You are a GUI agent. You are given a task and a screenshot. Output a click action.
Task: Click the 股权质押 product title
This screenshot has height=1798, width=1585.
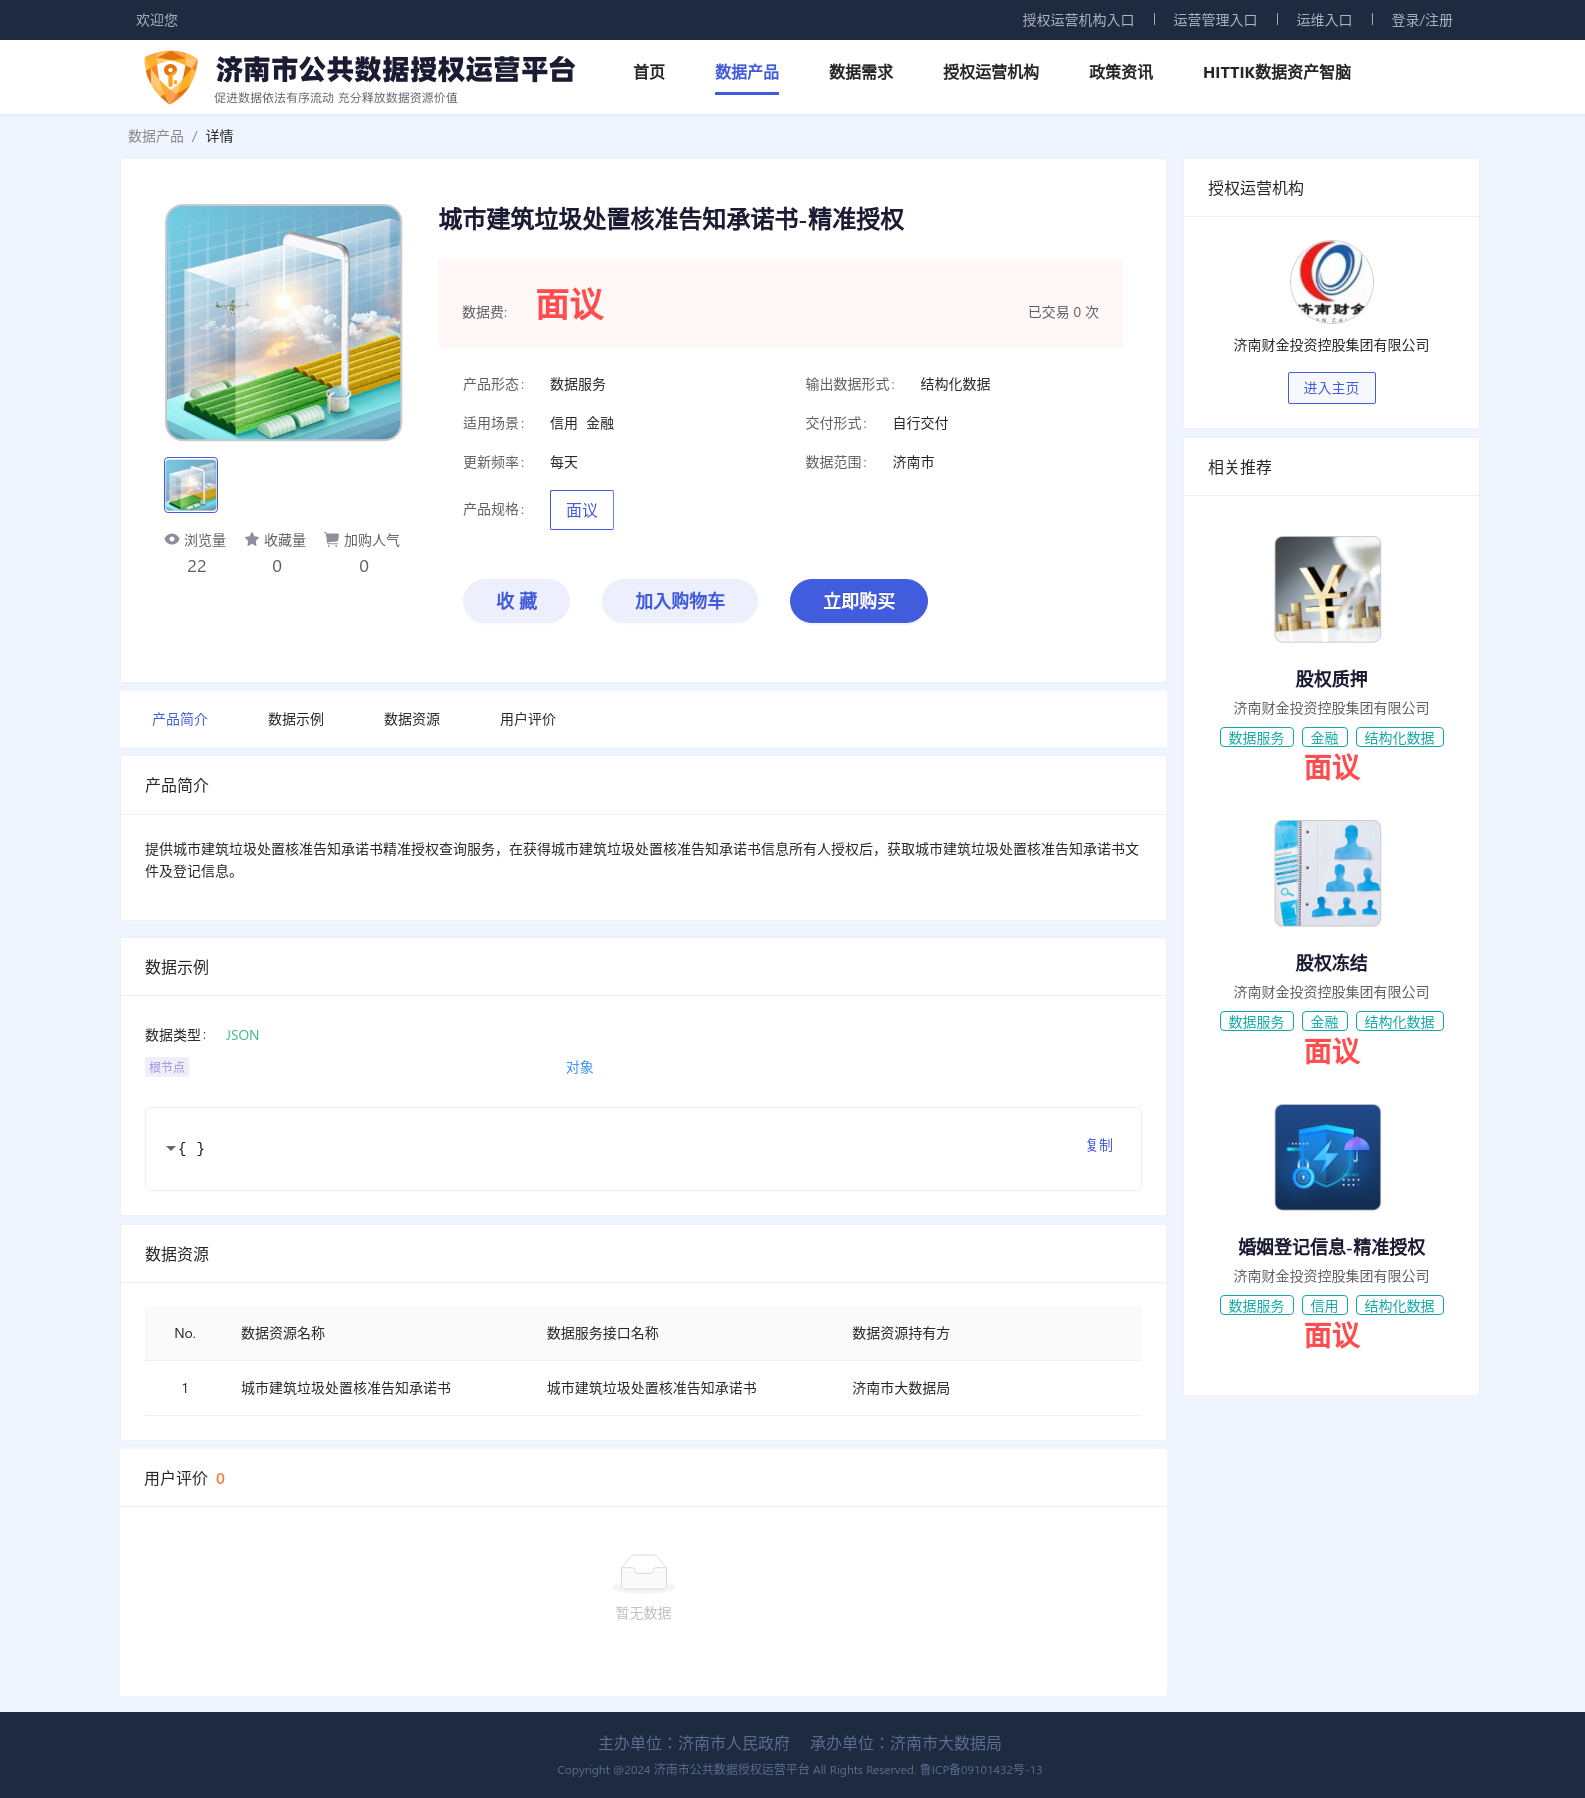pos(1331,679)
